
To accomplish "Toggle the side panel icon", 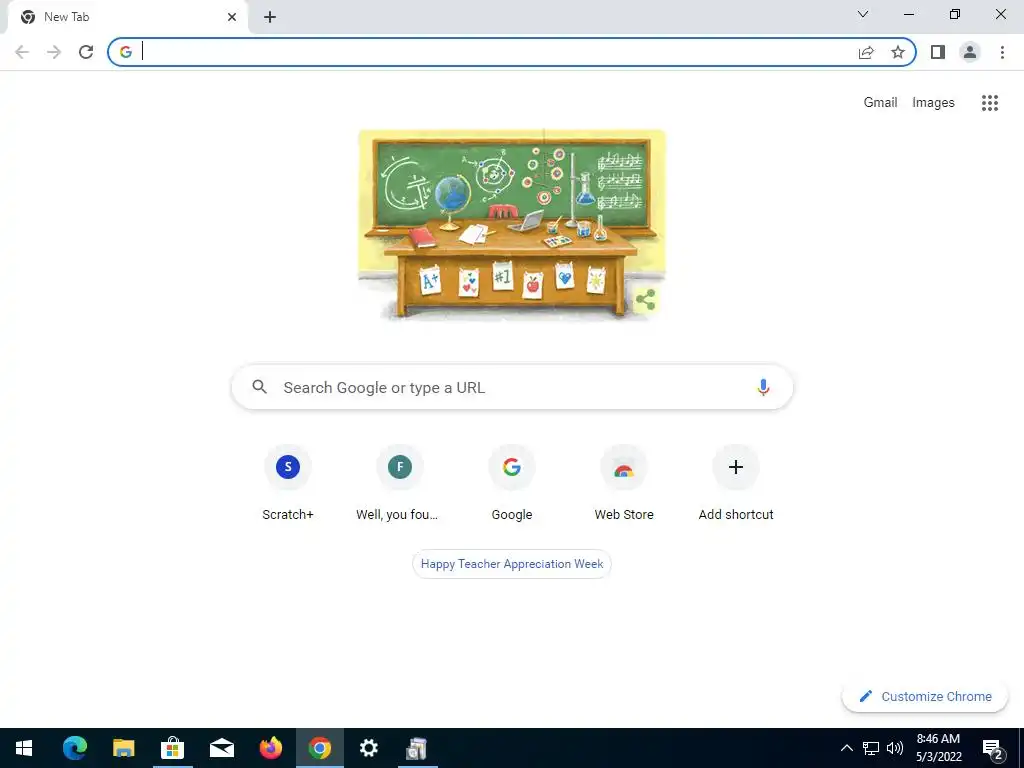I will click(x=938, y=52).
